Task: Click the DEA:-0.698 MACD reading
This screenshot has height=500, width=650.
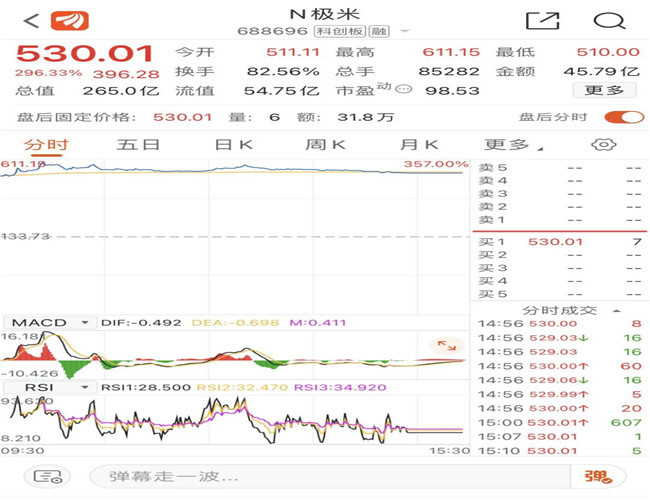Action: pos(235,323)
